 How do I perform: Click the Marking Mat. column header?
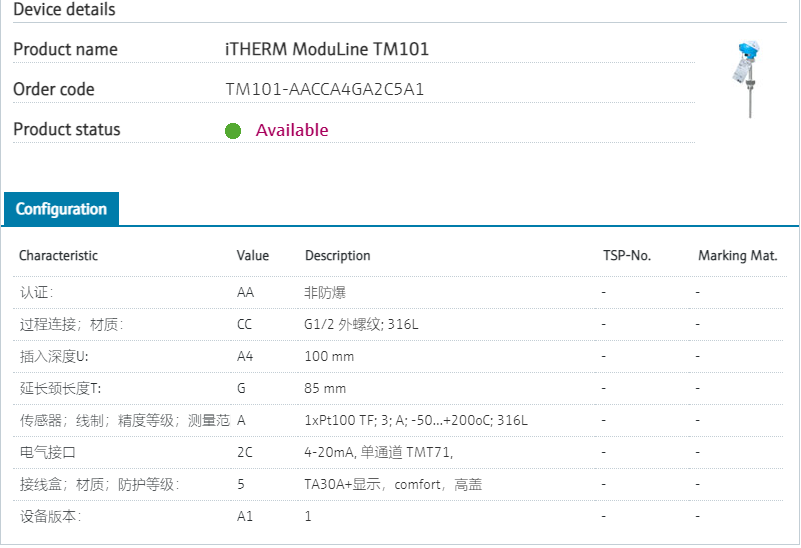[x=737, y=255]
